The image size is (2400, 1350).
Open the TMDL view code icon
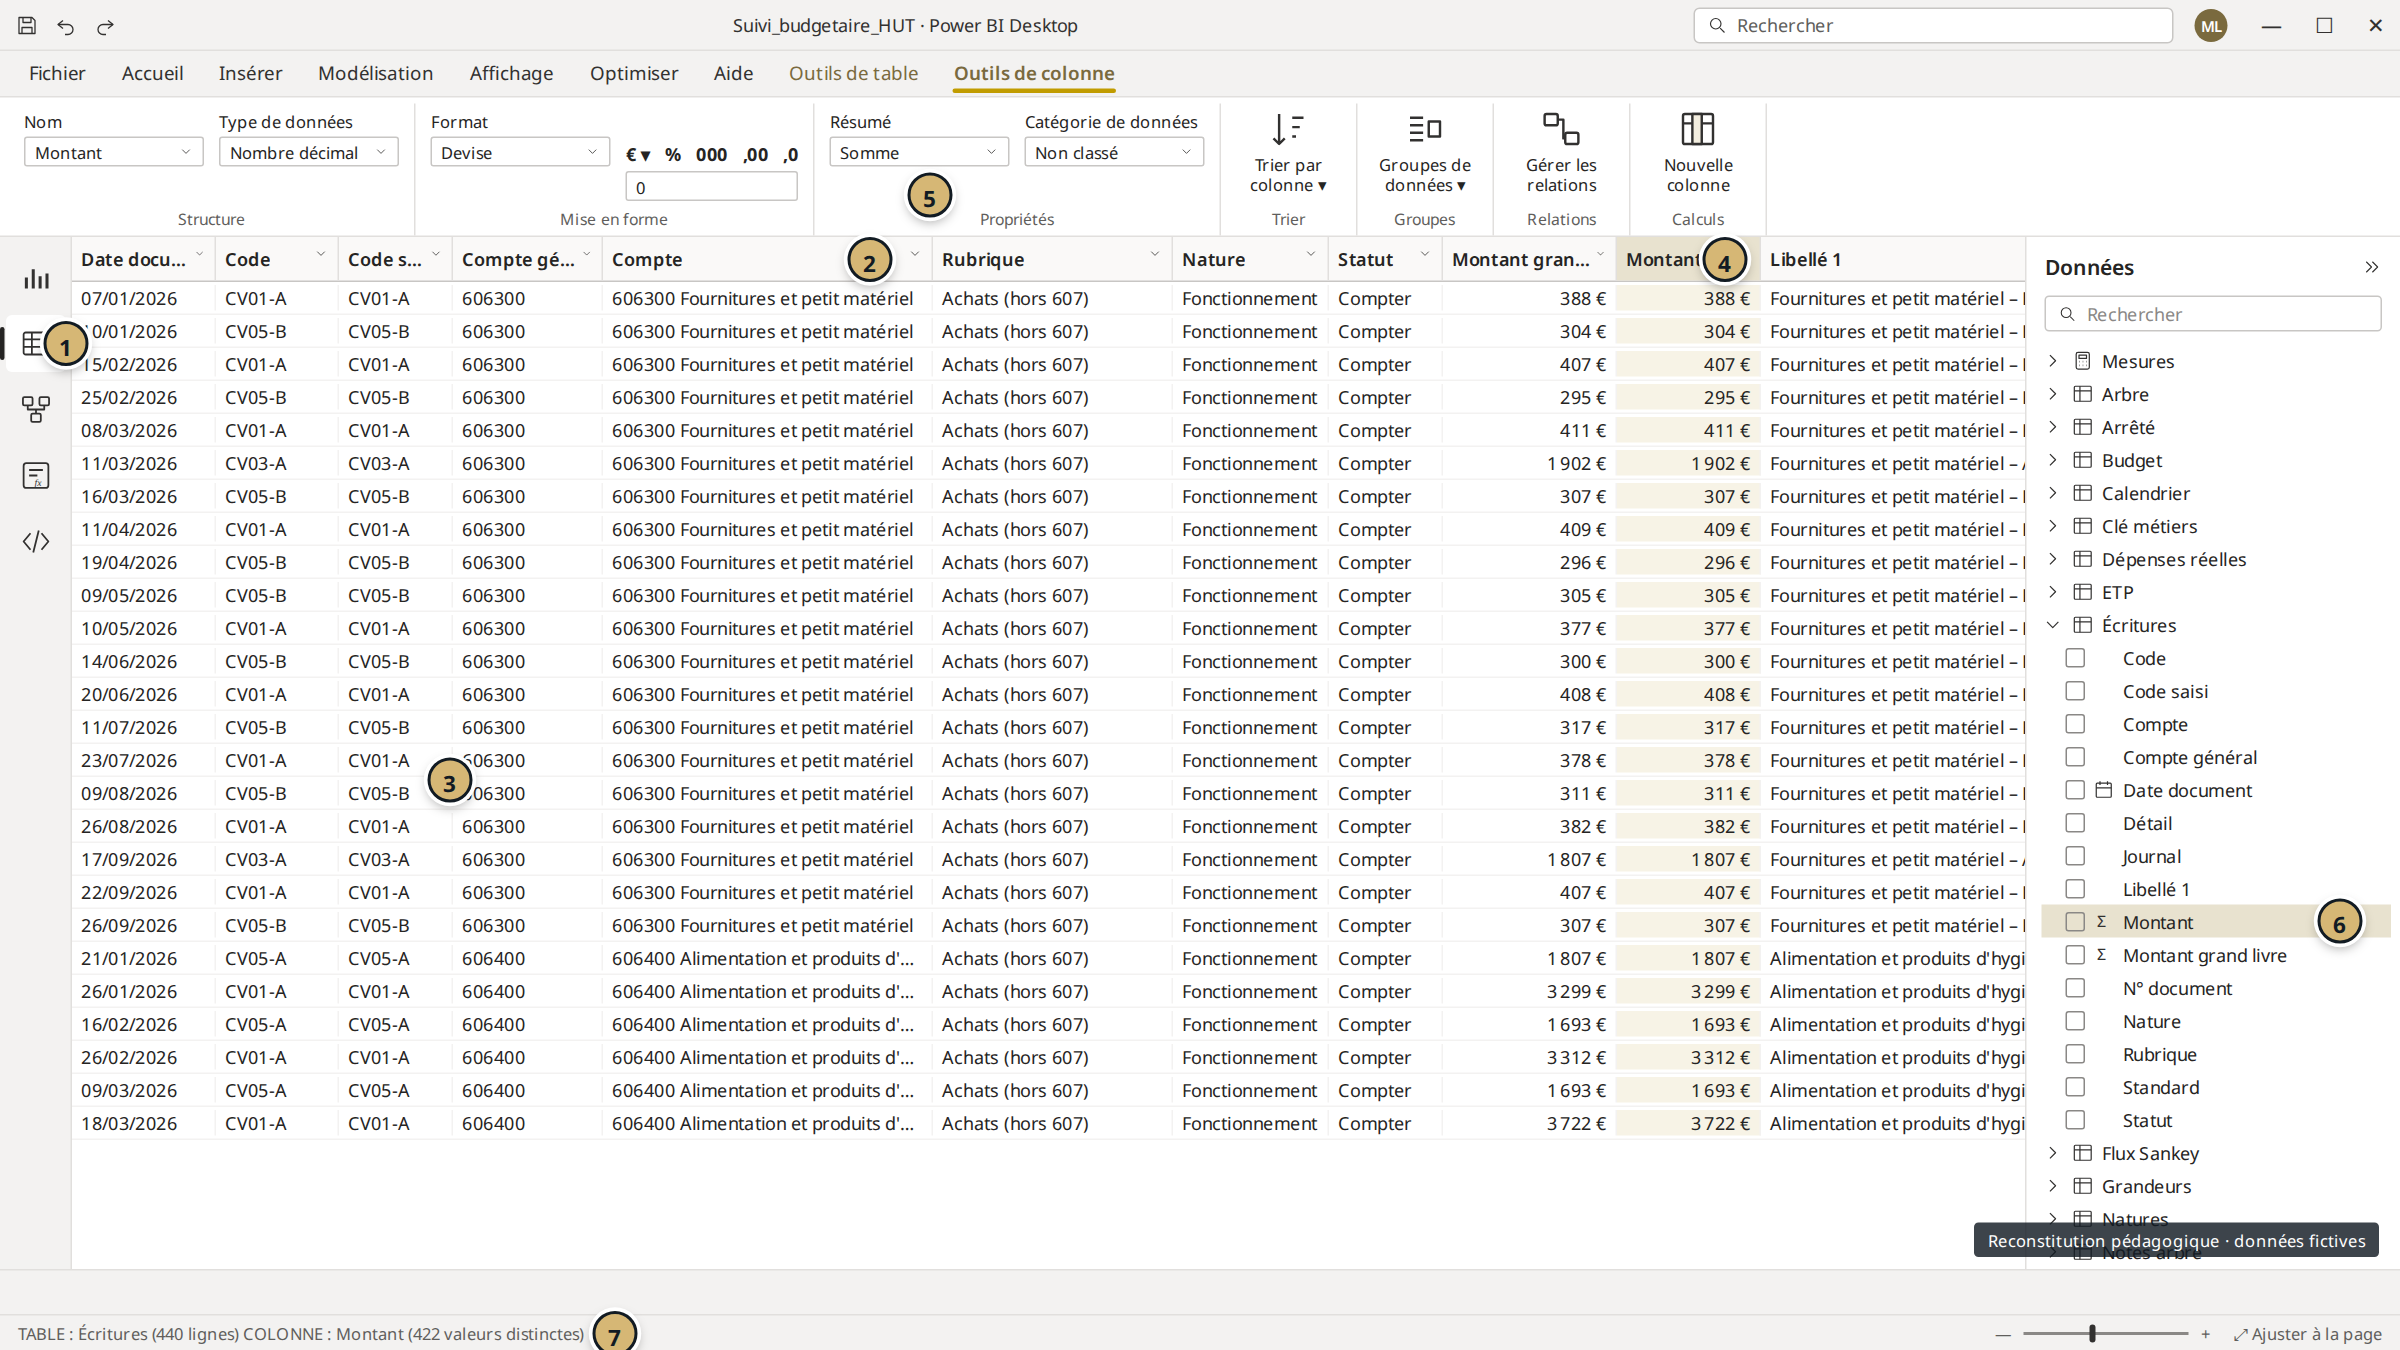pos(36,541)
